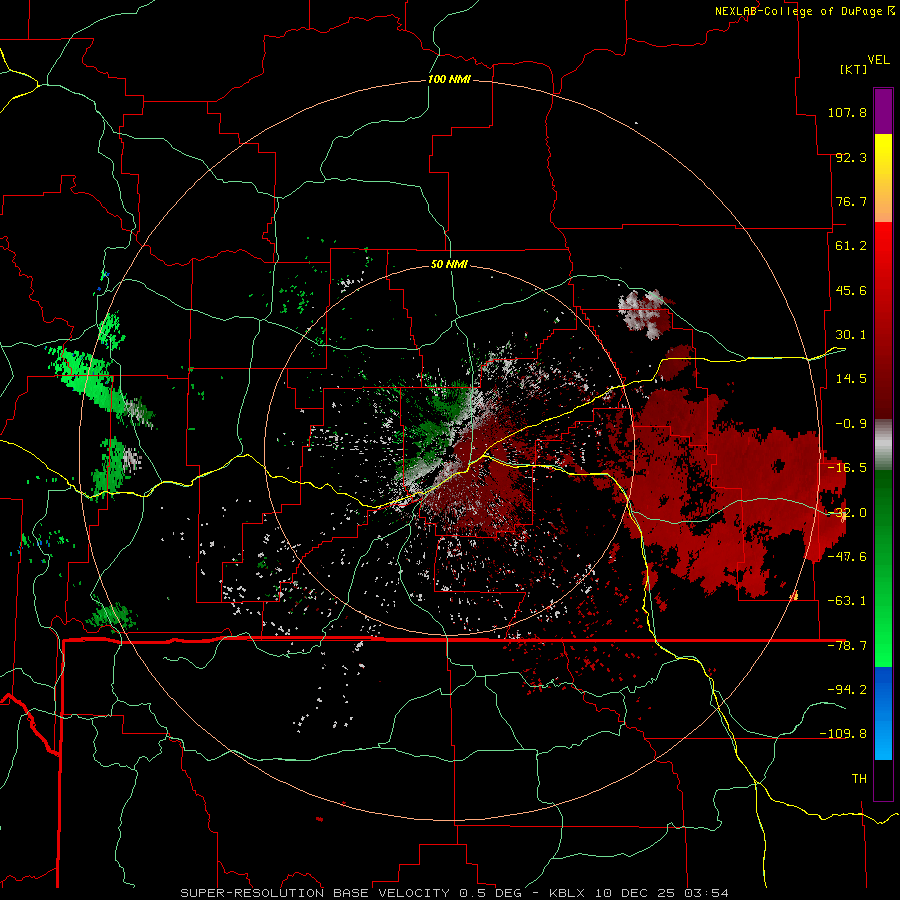Click the -94.2 legend value
Viewport: 900px width, 900px height.
point(847,689)
